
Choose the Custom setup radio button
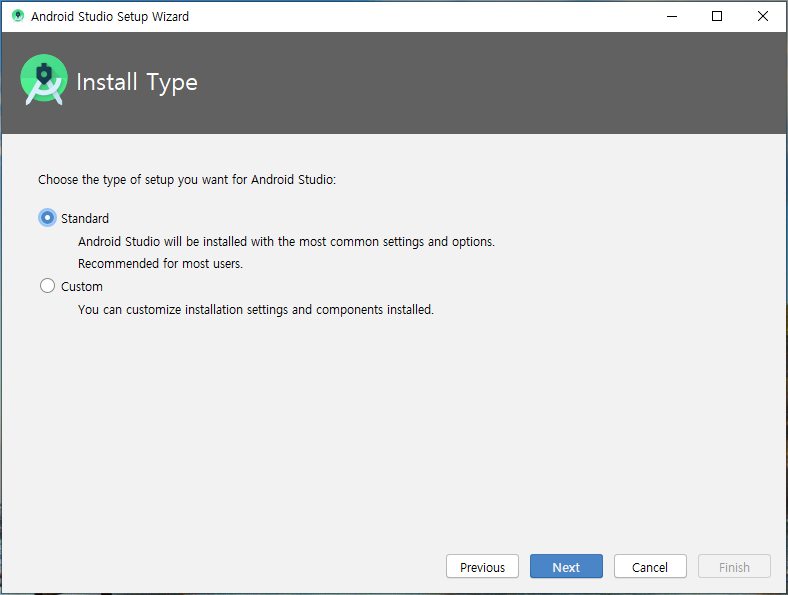click(47, 286)
